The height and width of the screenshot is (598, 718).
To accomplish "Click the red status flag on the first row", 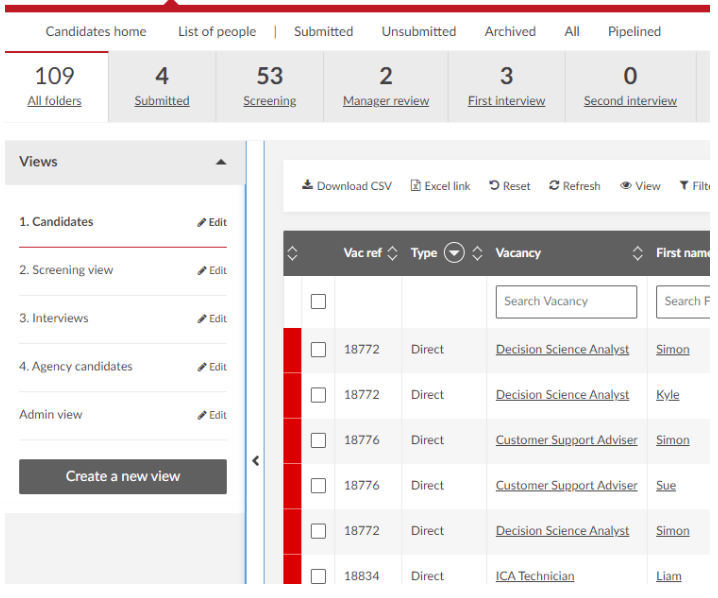I will (x=292, y=350).
